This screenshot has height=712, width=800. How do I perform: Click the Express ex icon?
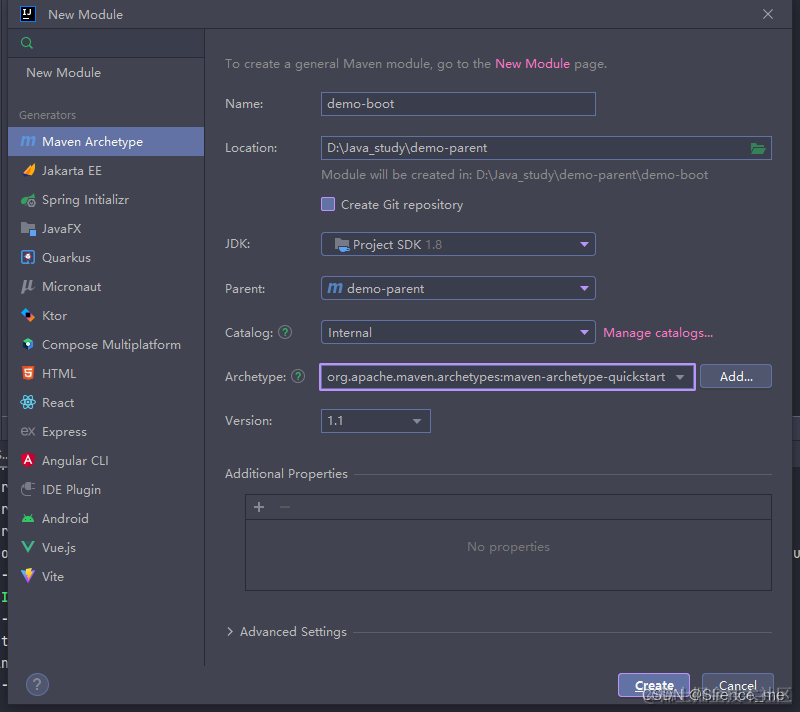click(28, 431)
